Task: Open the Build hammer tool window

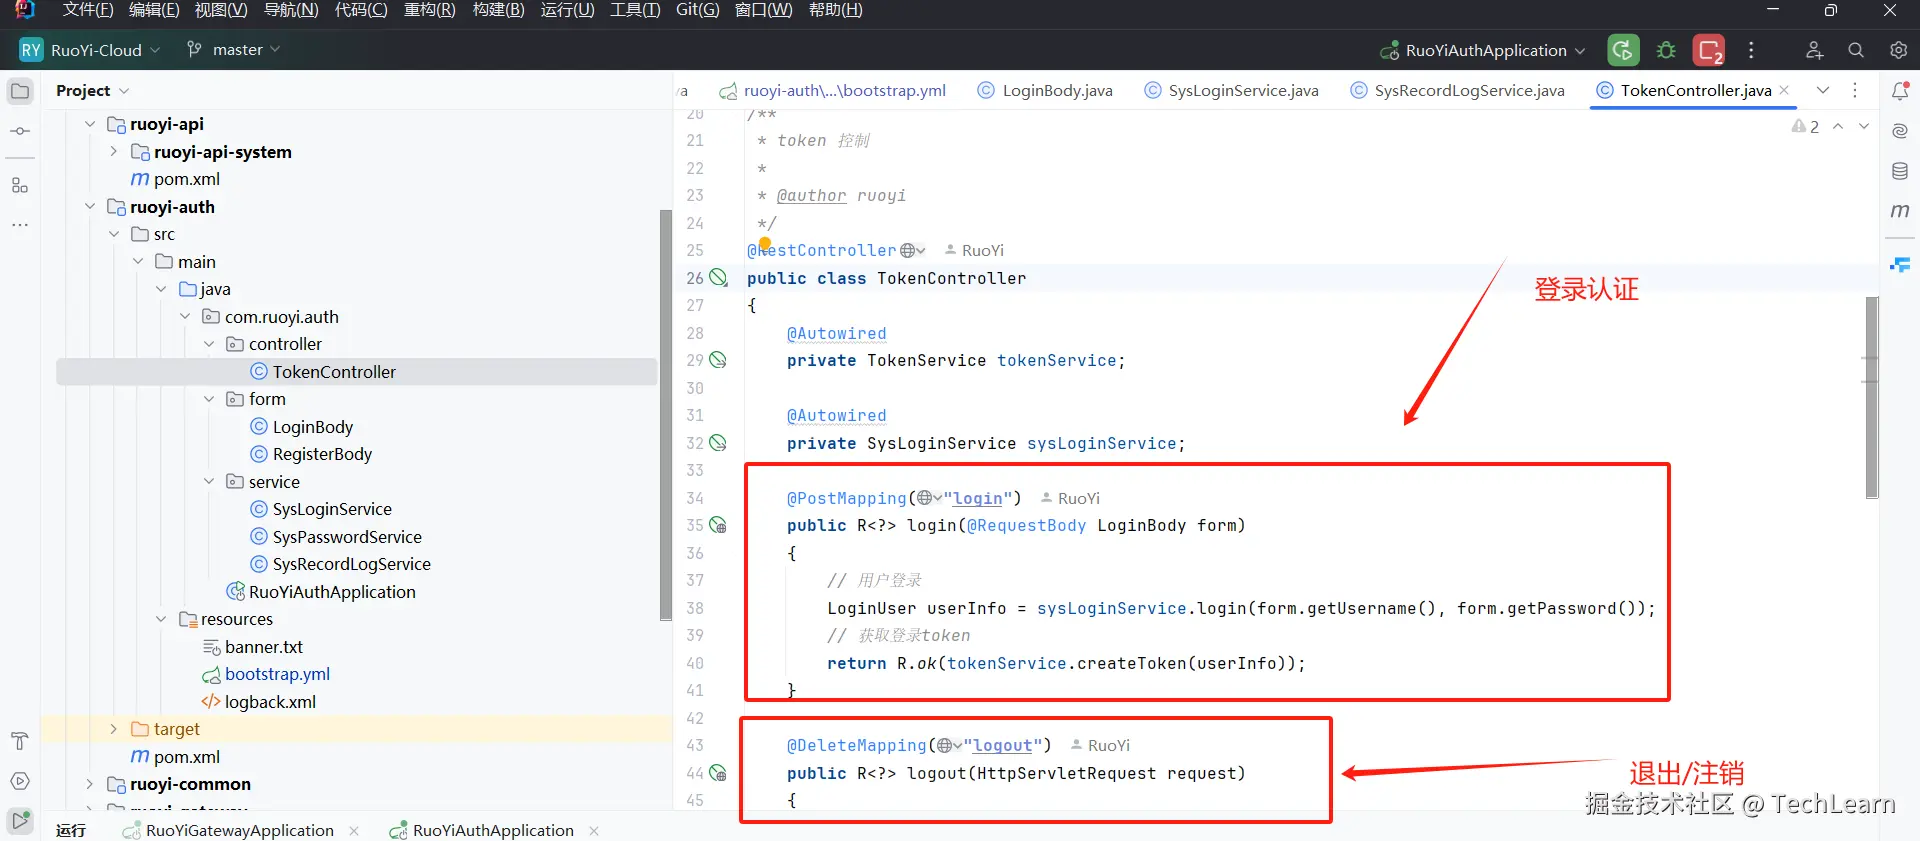Action: pyautogui.click(x=20, y=741)
